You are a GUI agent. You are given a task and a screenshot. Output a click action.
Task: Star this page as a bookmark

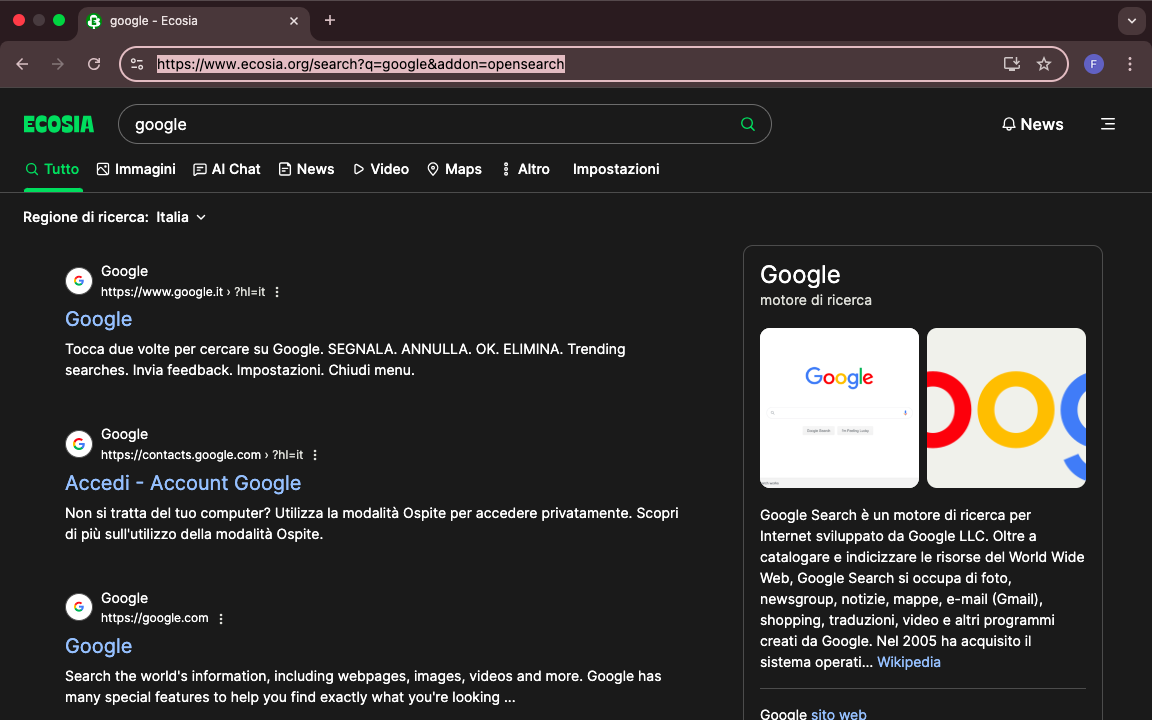coord(1044,63)
